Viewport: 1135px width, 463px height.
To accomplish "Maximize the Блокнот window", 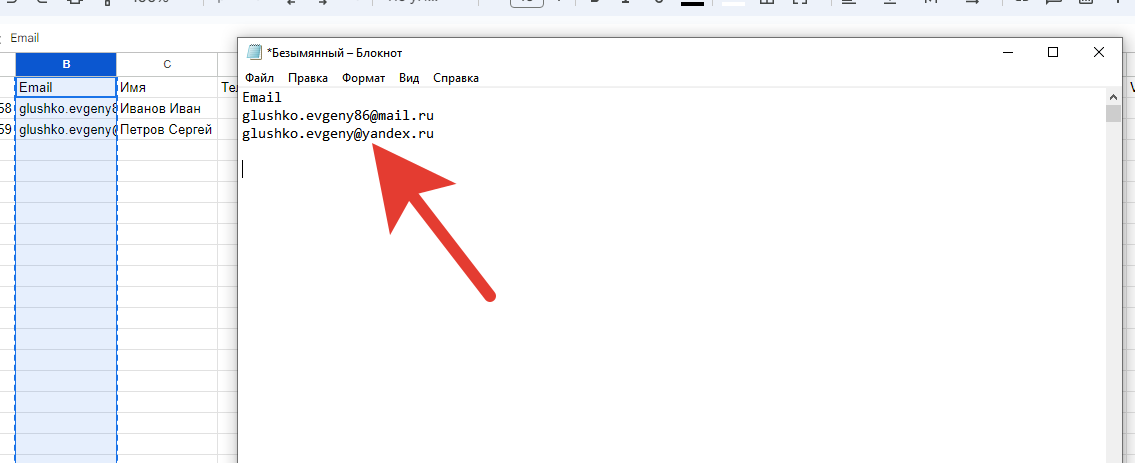I will tap(1053, 52).
